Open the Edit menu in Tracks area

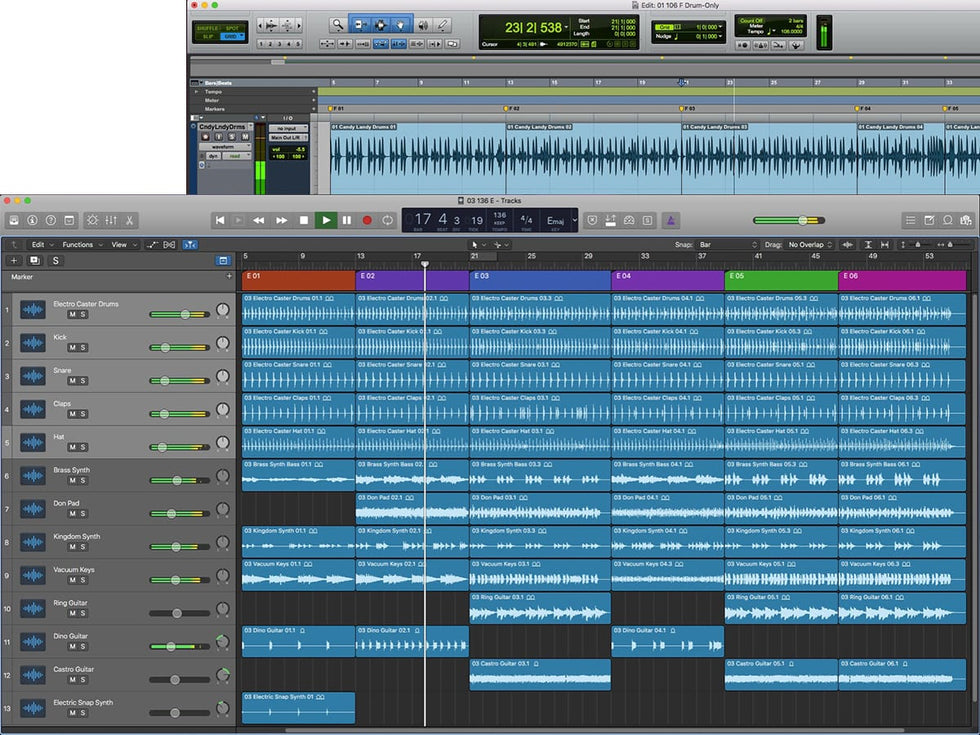tap(40, 244)
